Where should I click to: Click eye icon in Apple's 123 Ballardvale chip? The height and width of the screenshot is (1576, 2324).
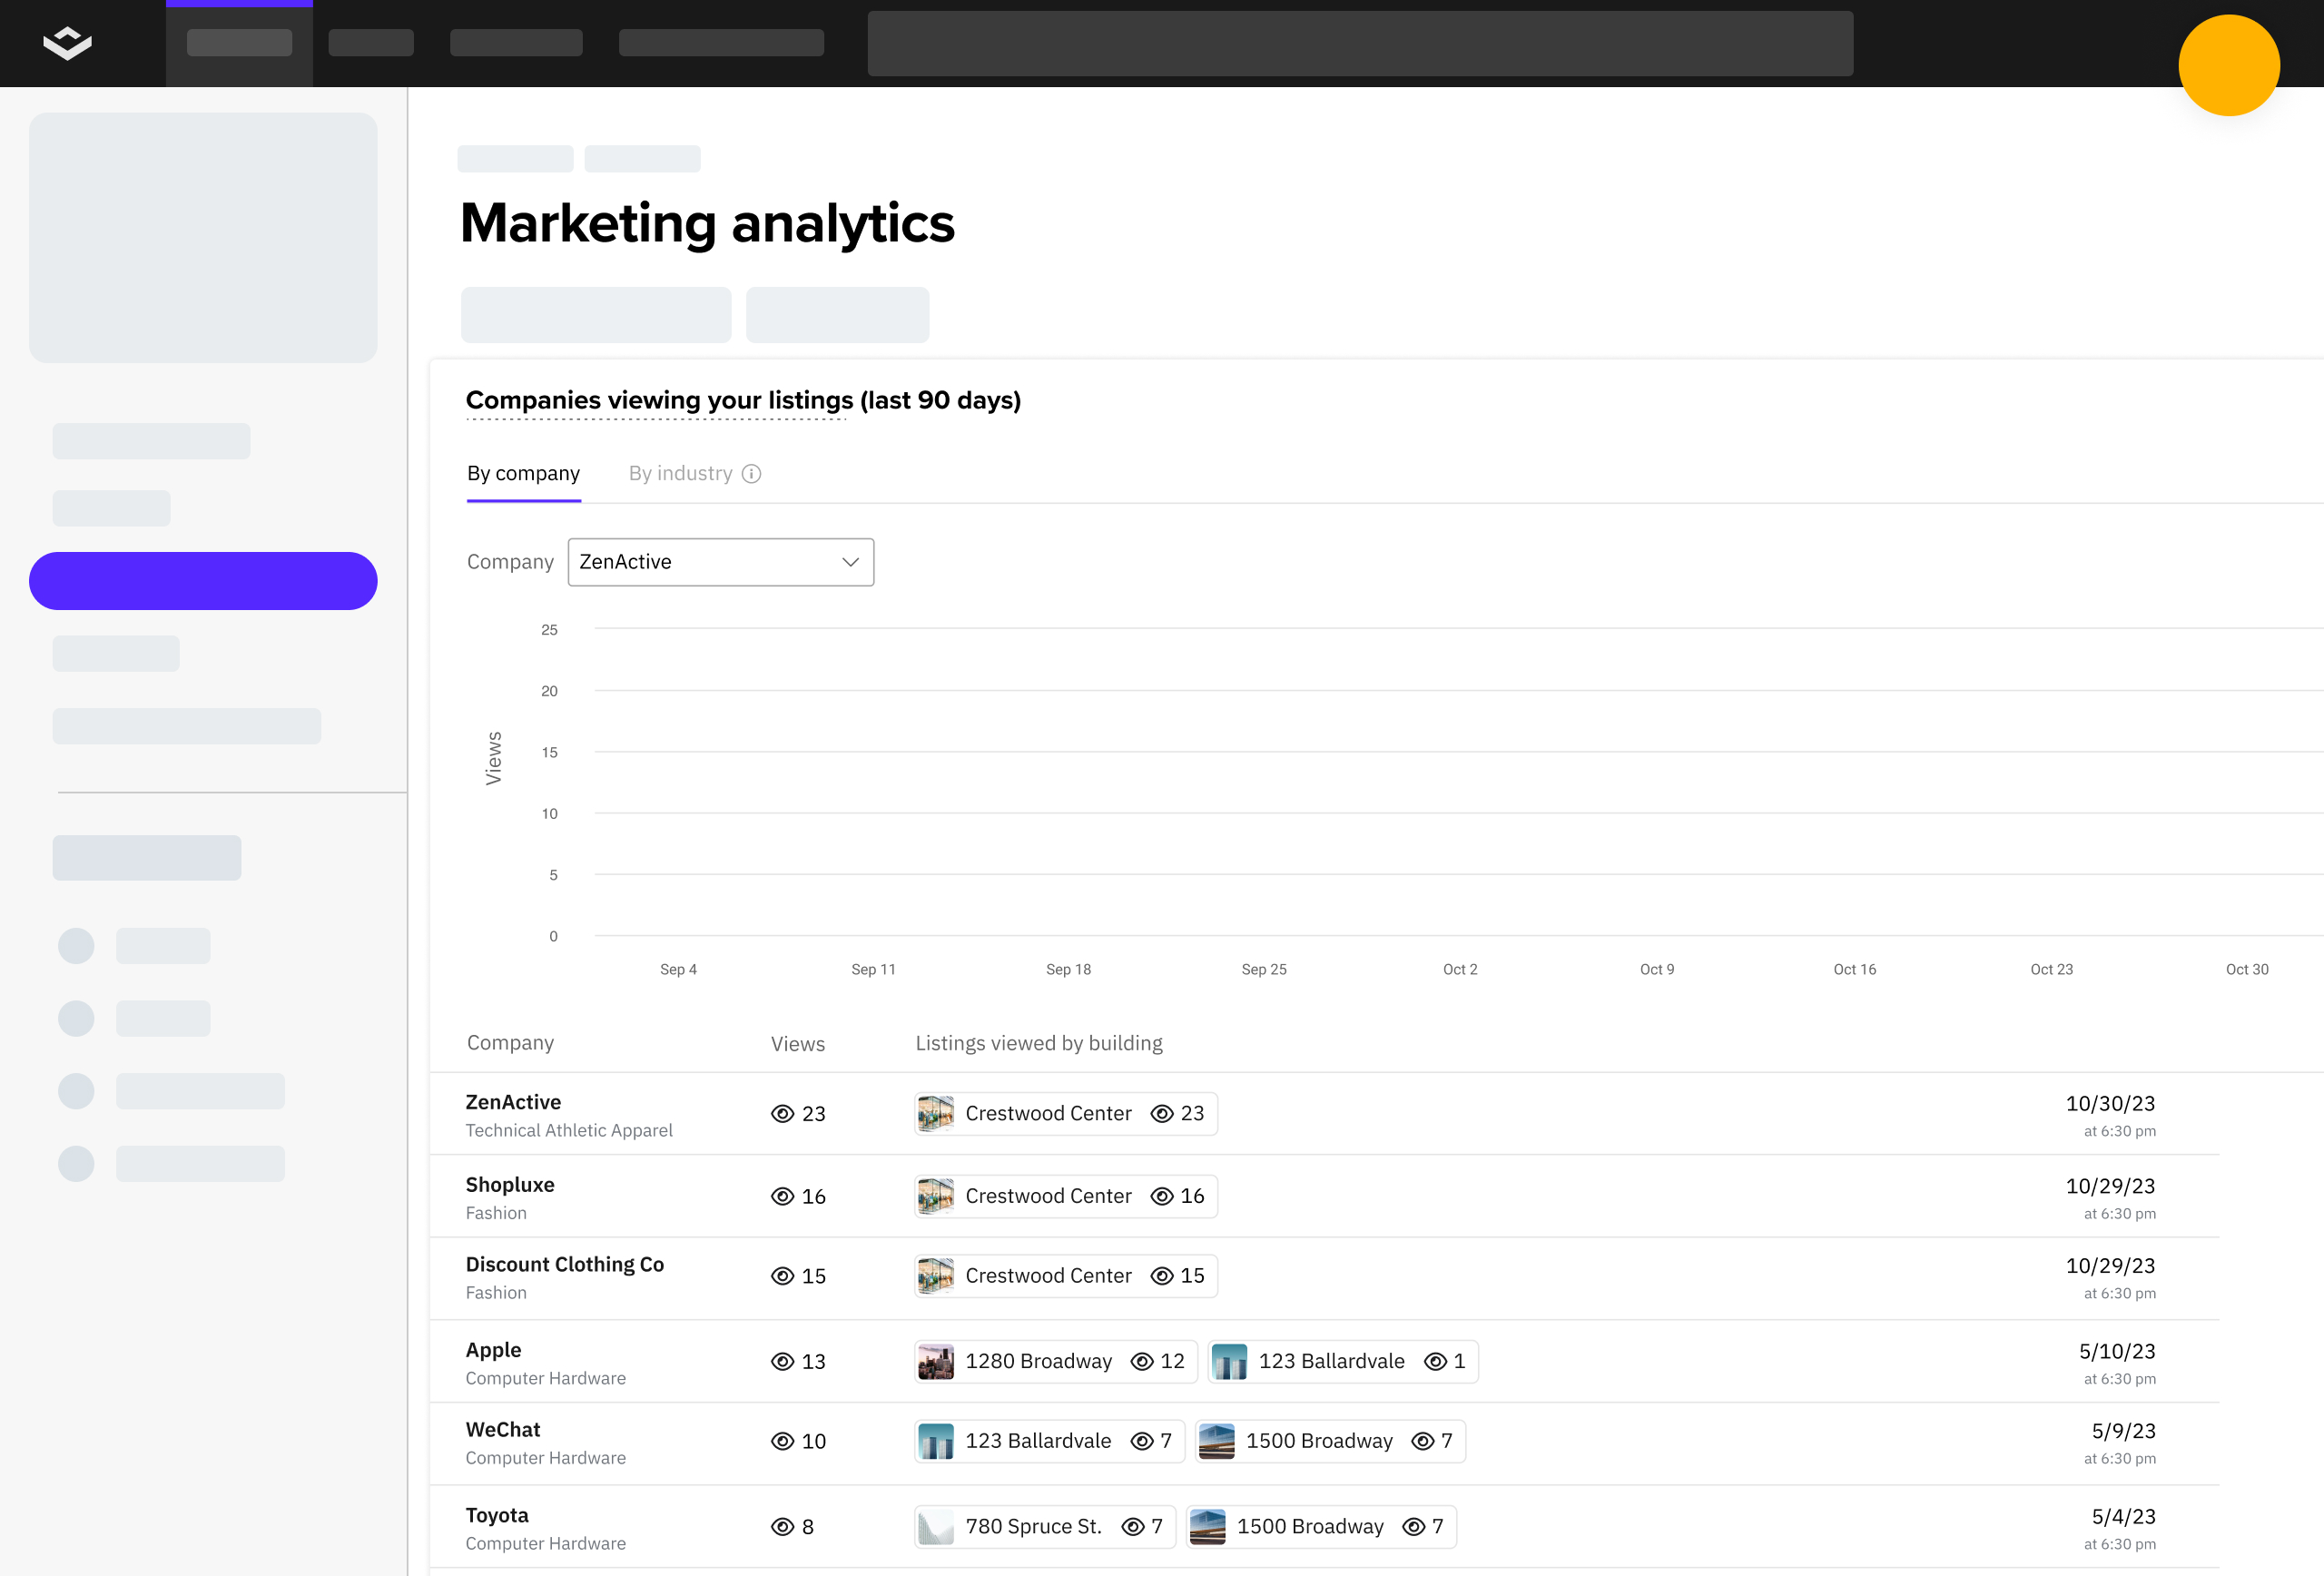(x=1435, y=1361)
